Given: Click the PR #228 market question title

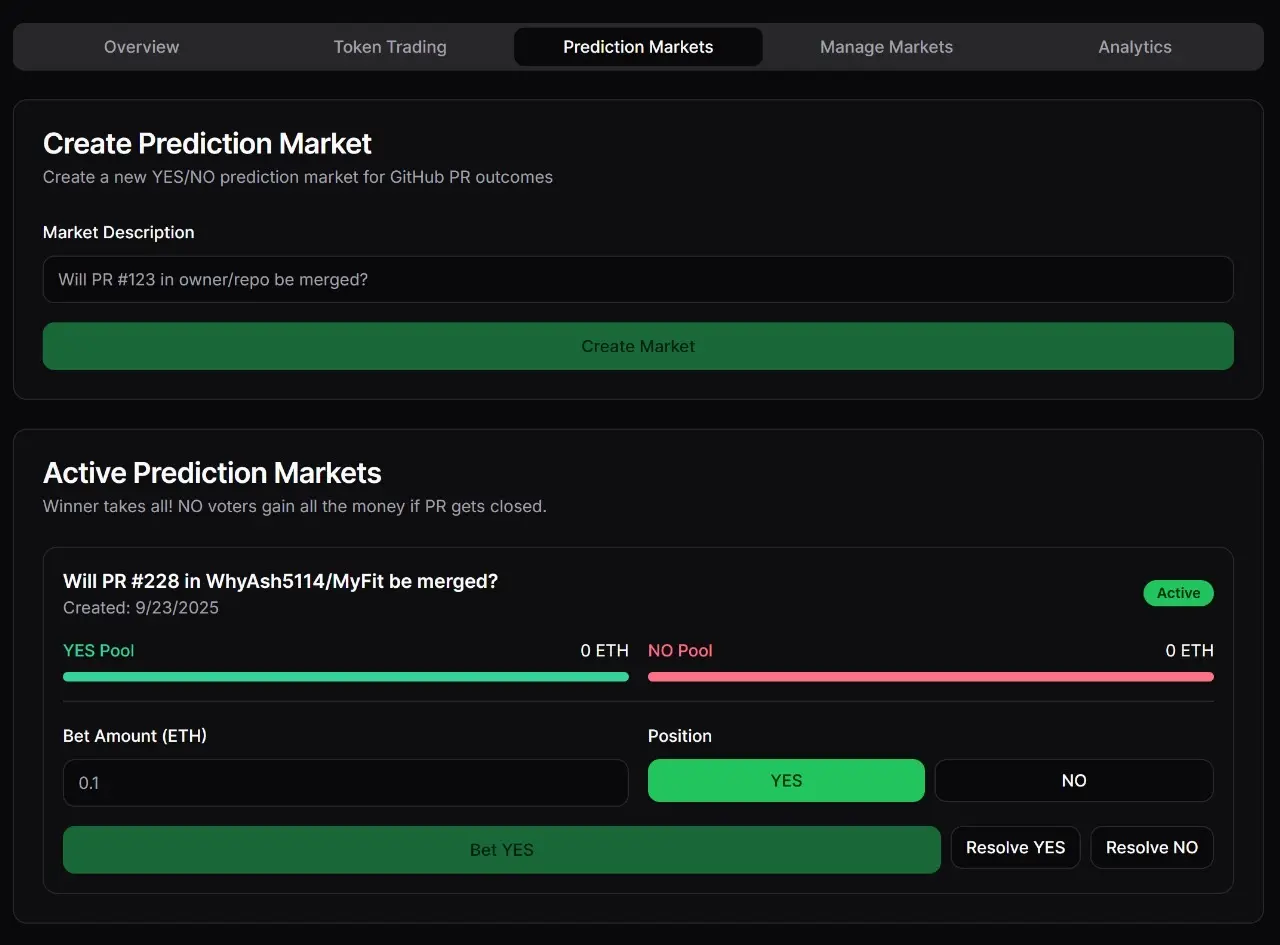Looking at the screenshot, I should coord(280,581).
